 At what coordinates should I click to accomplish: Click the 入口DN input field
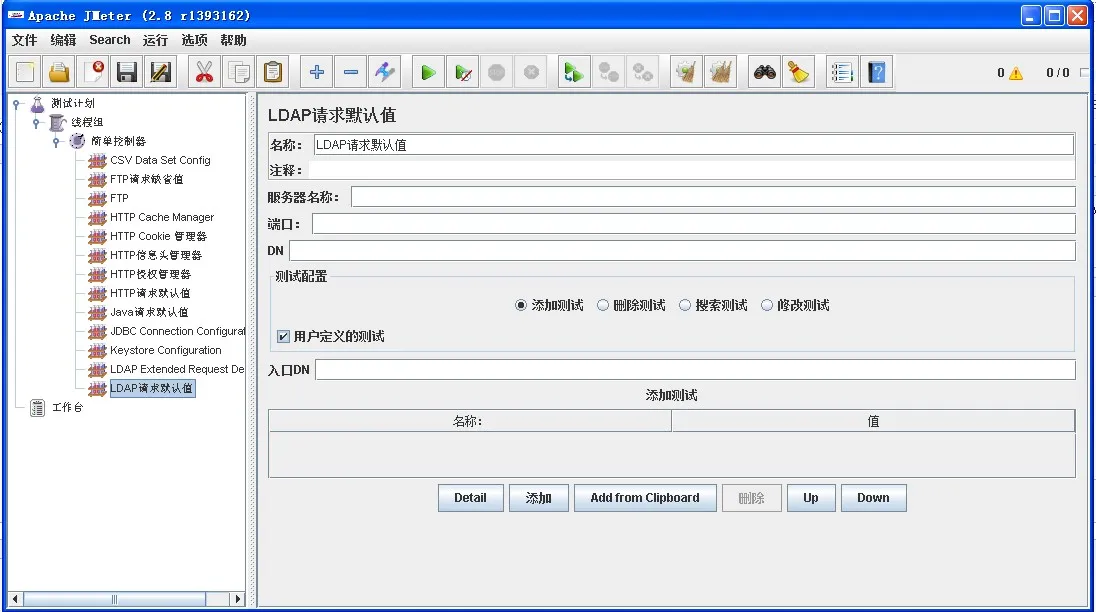(x=695, y=370)
